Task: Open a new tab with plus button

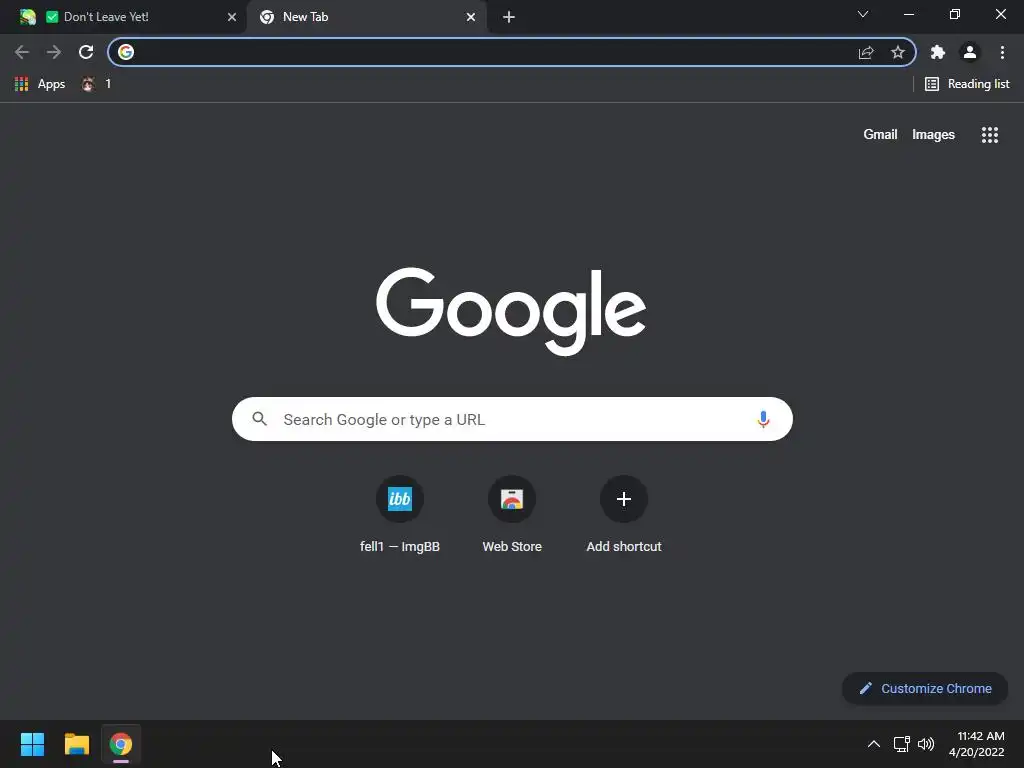Action: pyautogui.click(x=509, y=17)
